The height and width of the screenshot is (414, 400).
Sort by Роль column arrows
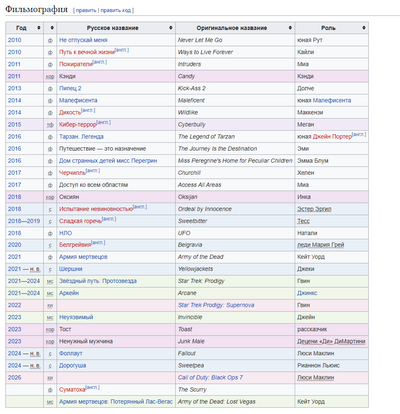tap(364, 28)
